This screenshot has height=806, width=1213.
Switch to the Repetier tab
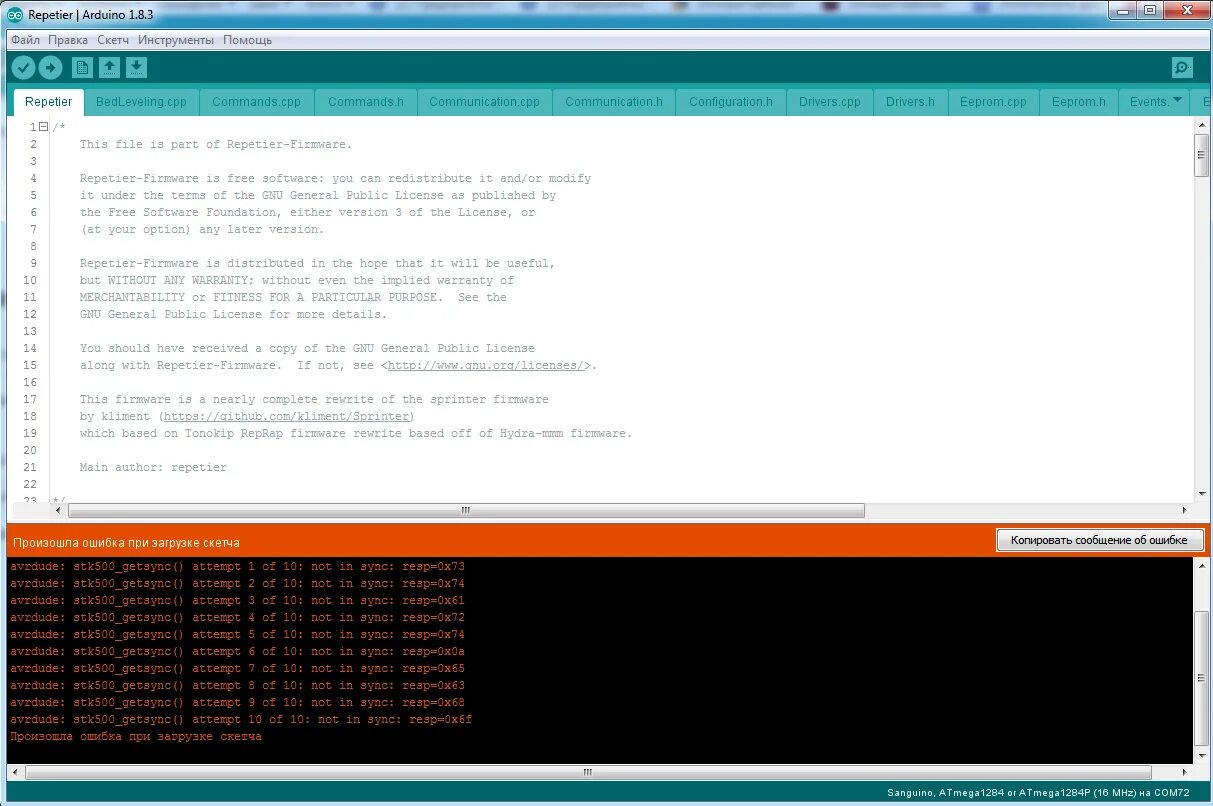[48, 102]
